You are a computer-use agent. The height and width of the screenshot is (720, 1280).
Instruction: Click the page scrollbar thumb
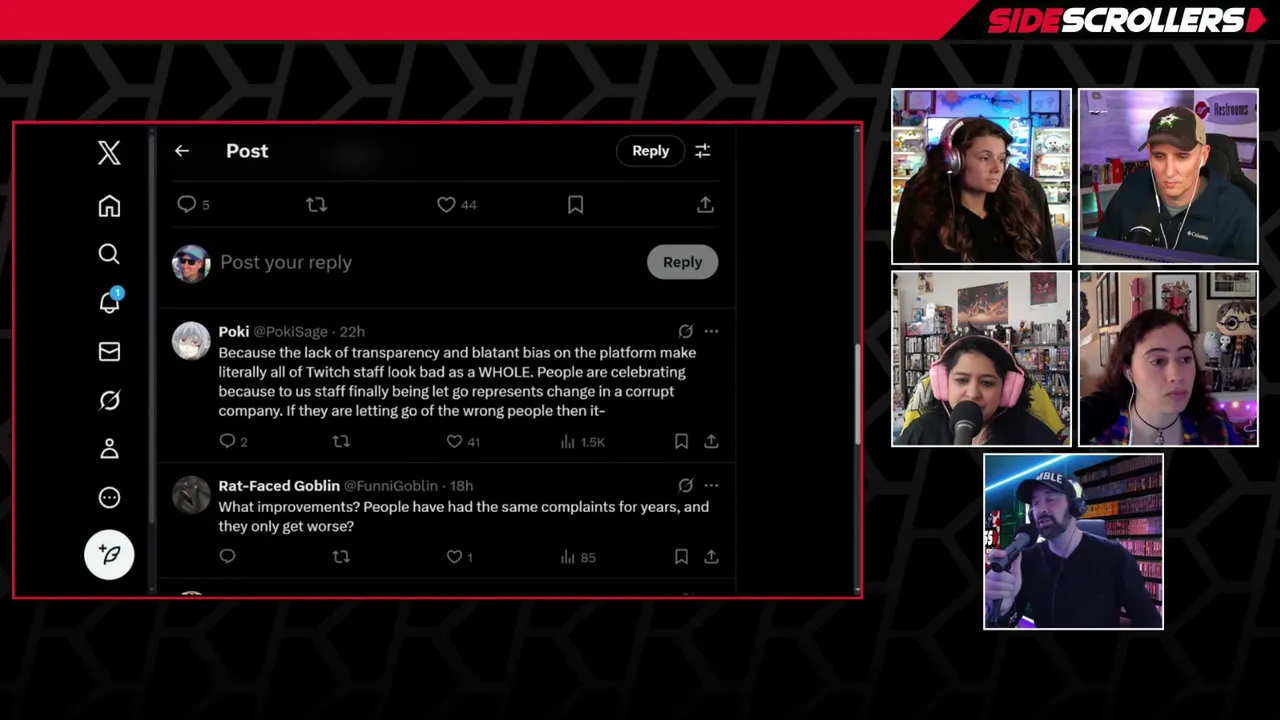857,395
